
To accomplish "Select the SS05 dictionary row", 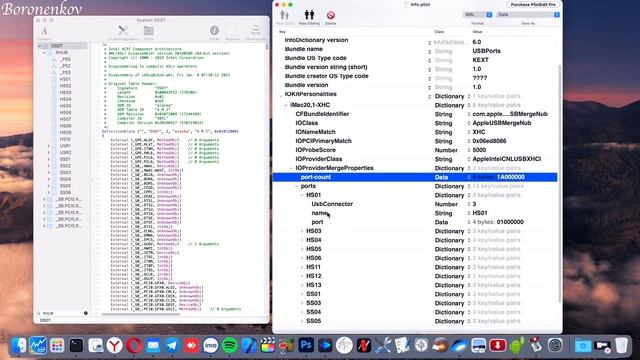I will click(x=415, y=321).
